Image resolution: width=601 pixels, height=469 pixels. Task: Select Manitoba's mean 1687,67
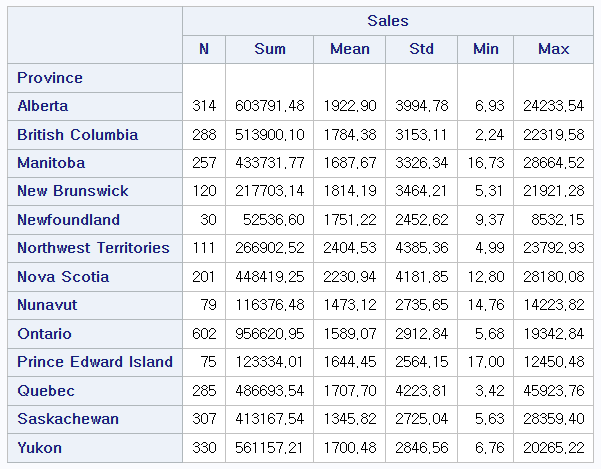click(350, 163)
